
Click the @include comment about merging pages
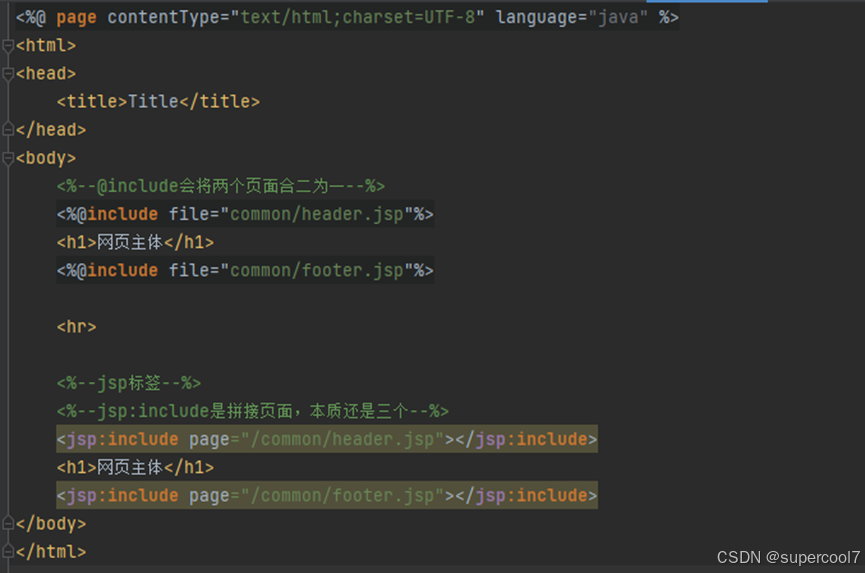click(221, 186)
